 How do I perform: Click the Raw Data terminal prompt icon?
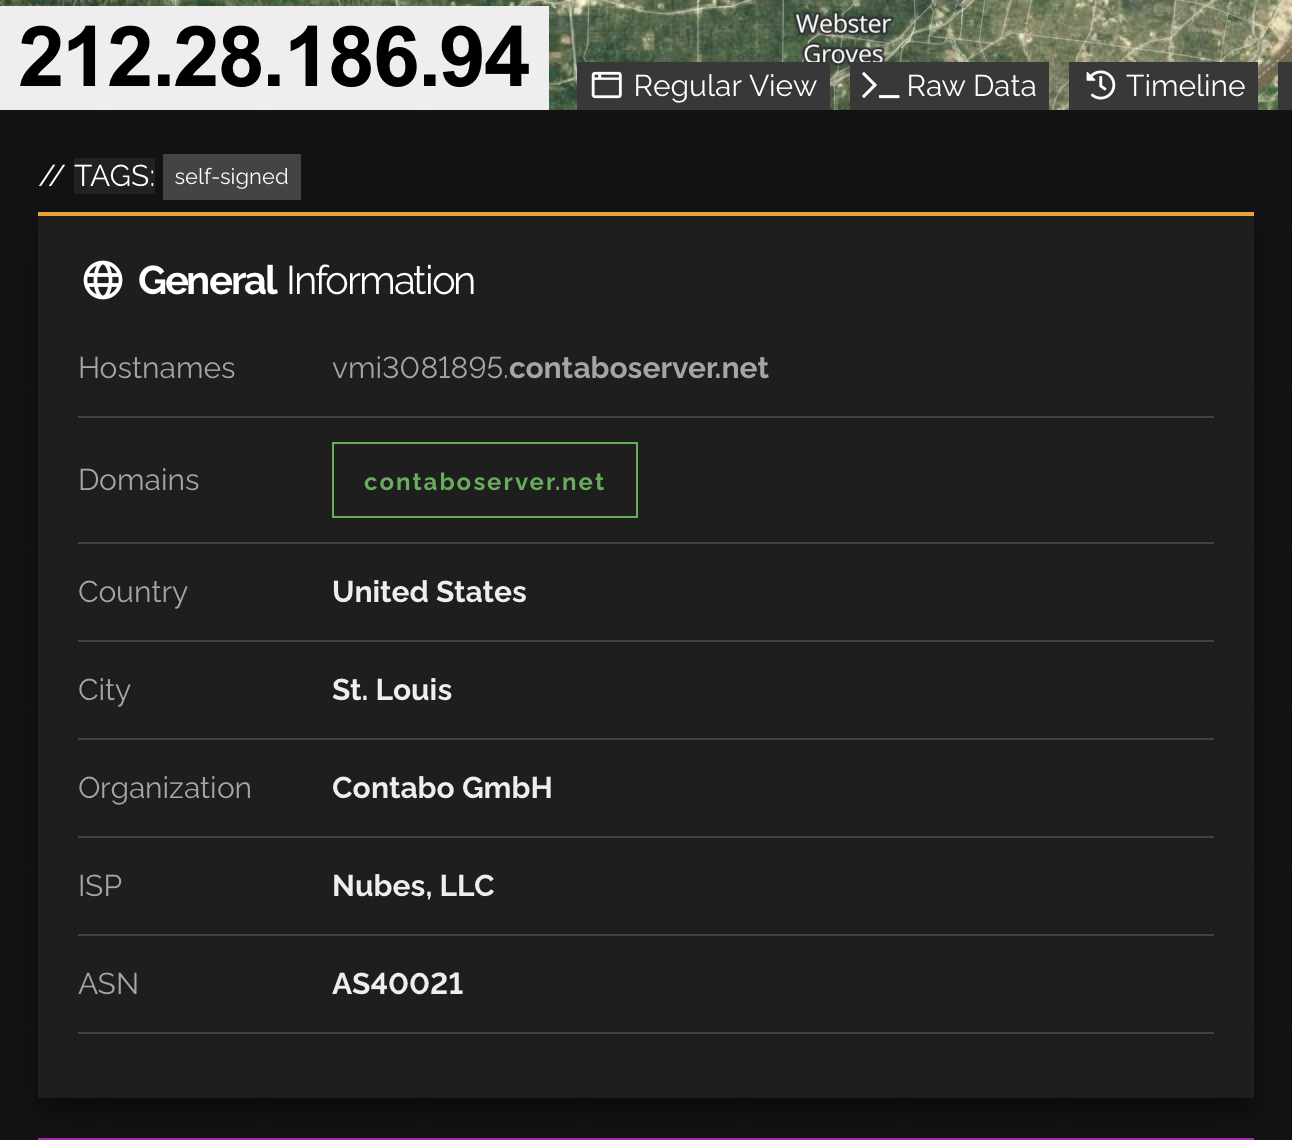(x=880, y=86)
